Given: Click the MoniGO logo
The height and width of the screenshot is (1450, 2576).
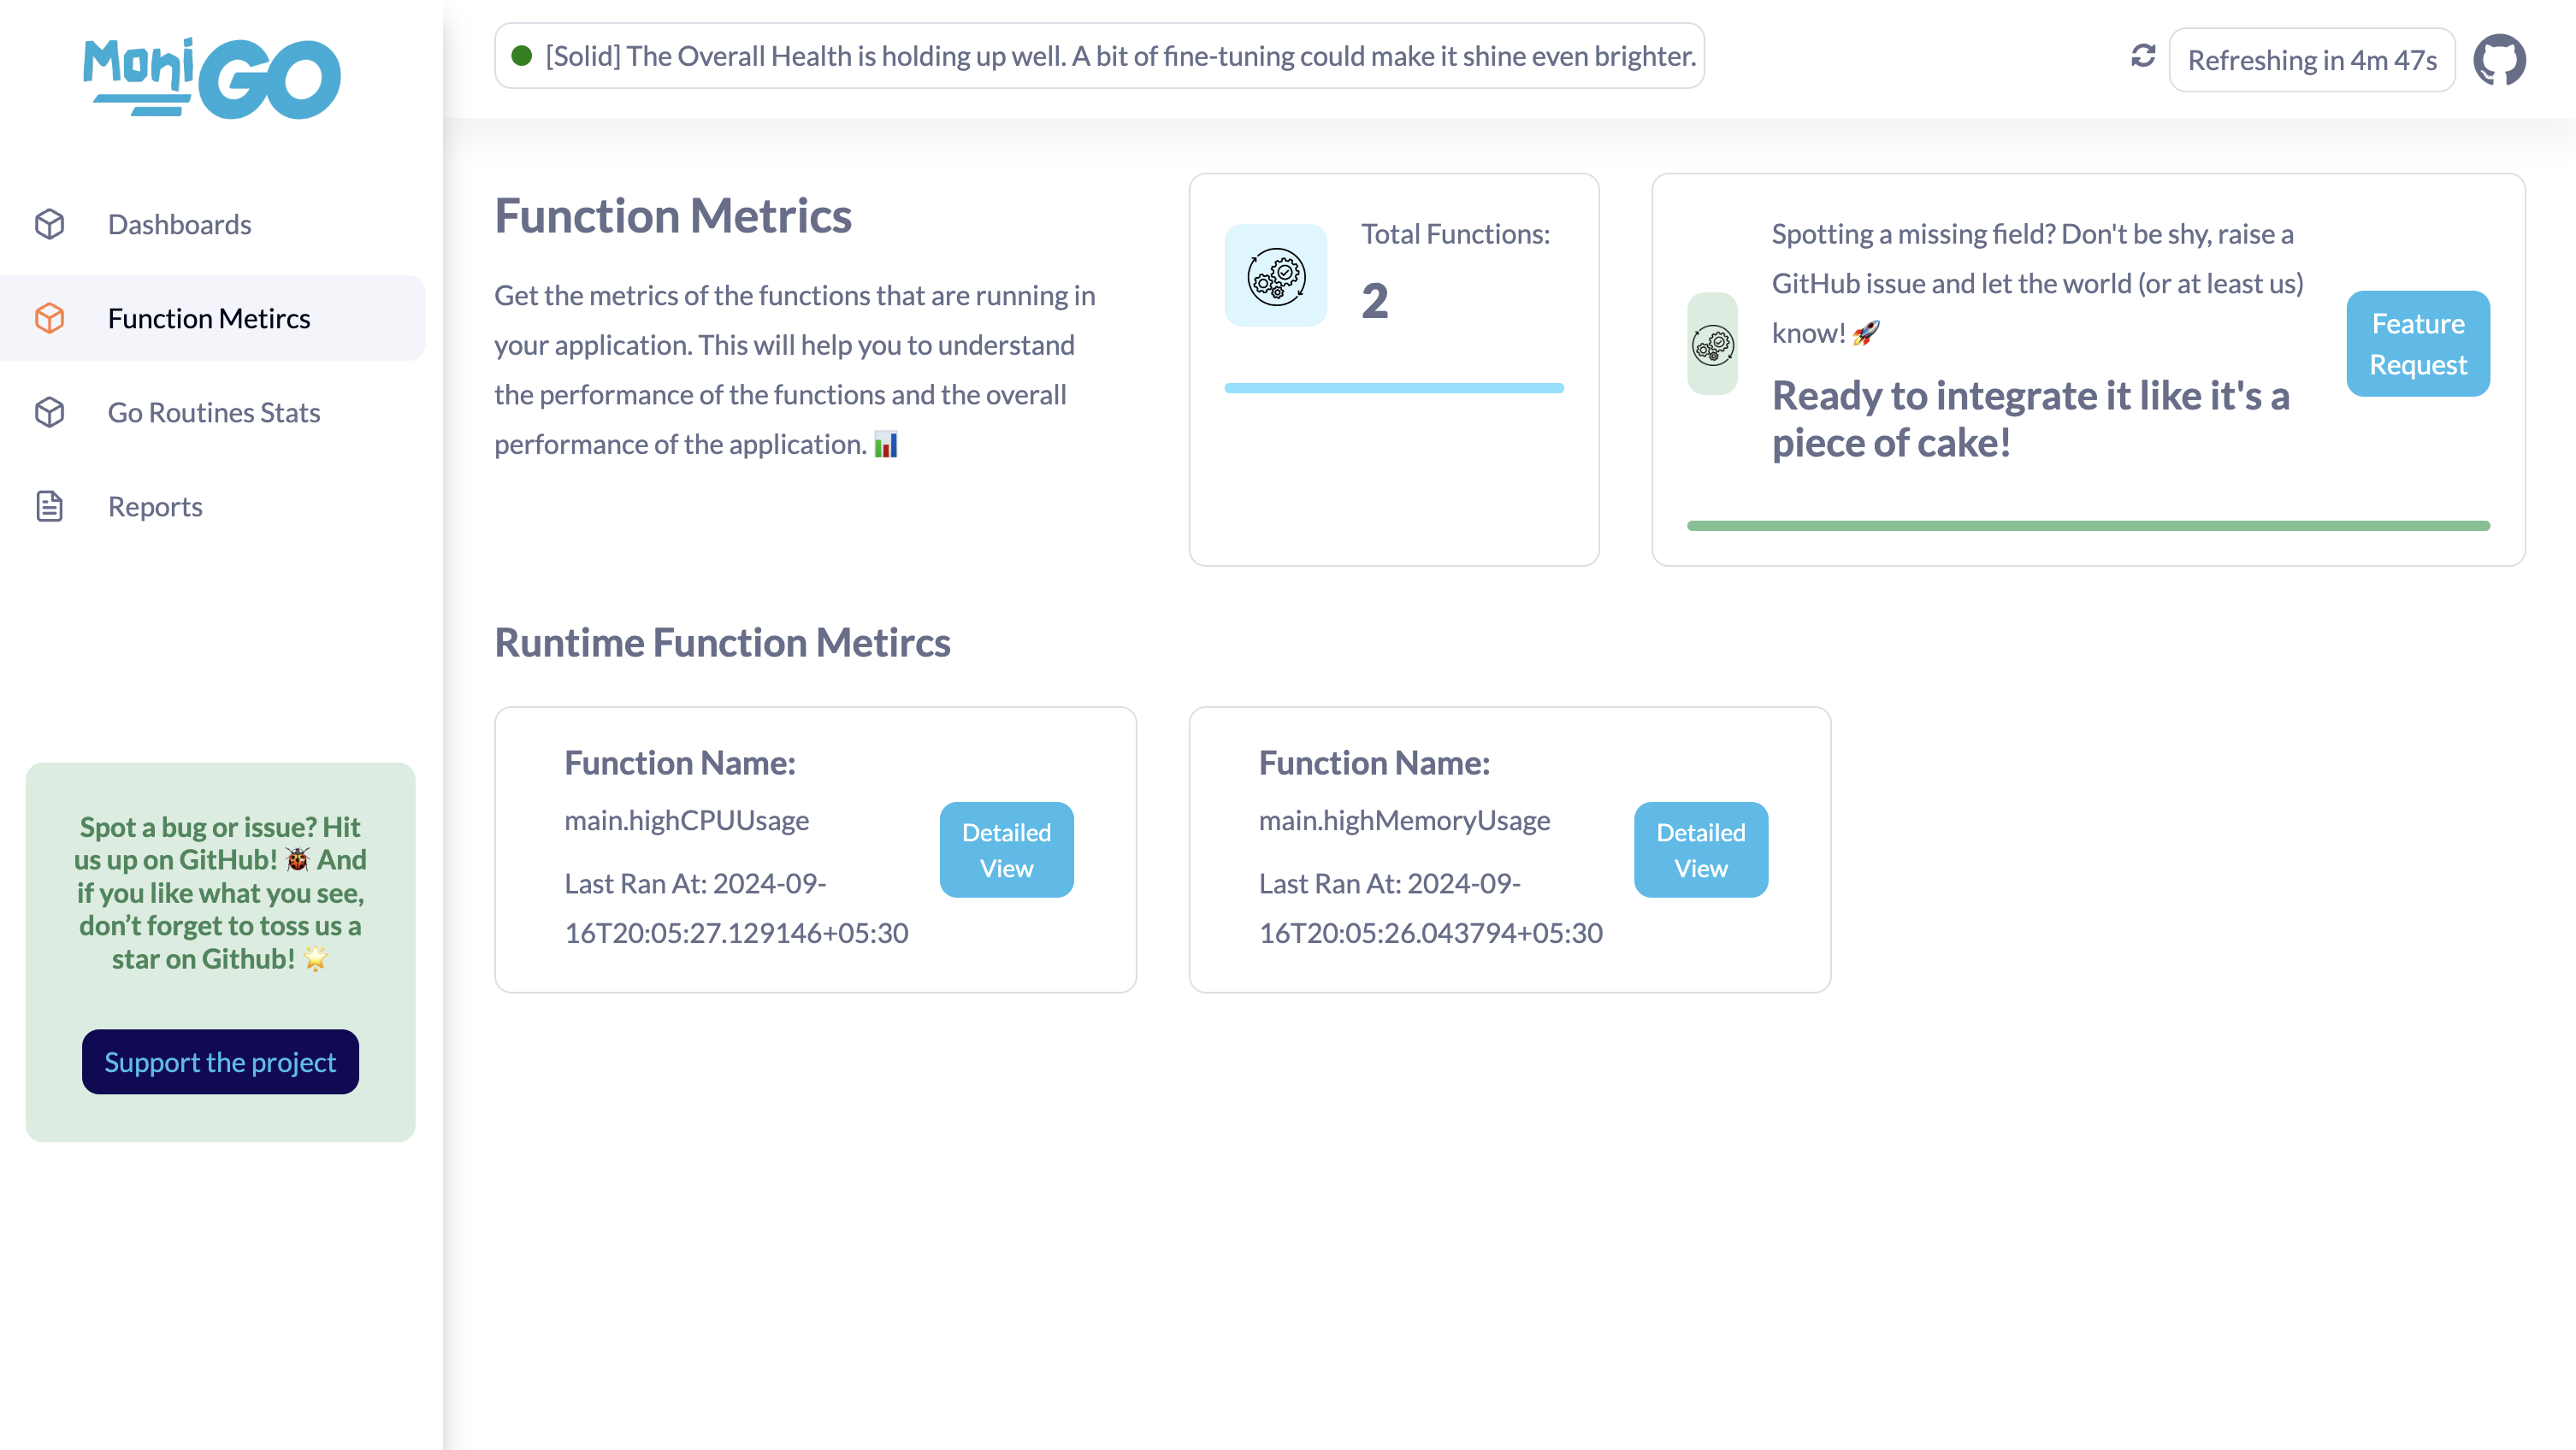Looking at the screenshot, I should (212, 78).
